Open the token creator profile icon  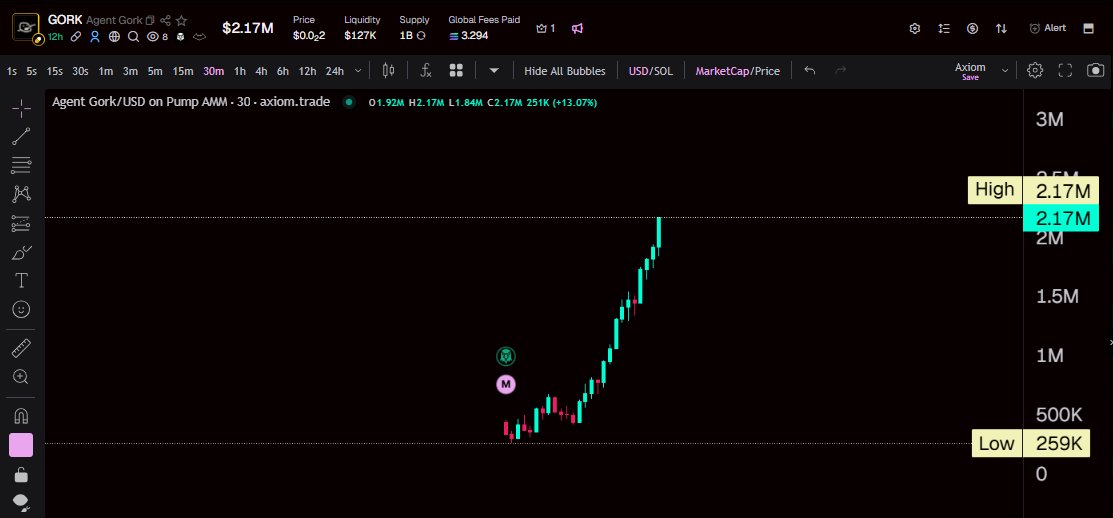[94, 36]
